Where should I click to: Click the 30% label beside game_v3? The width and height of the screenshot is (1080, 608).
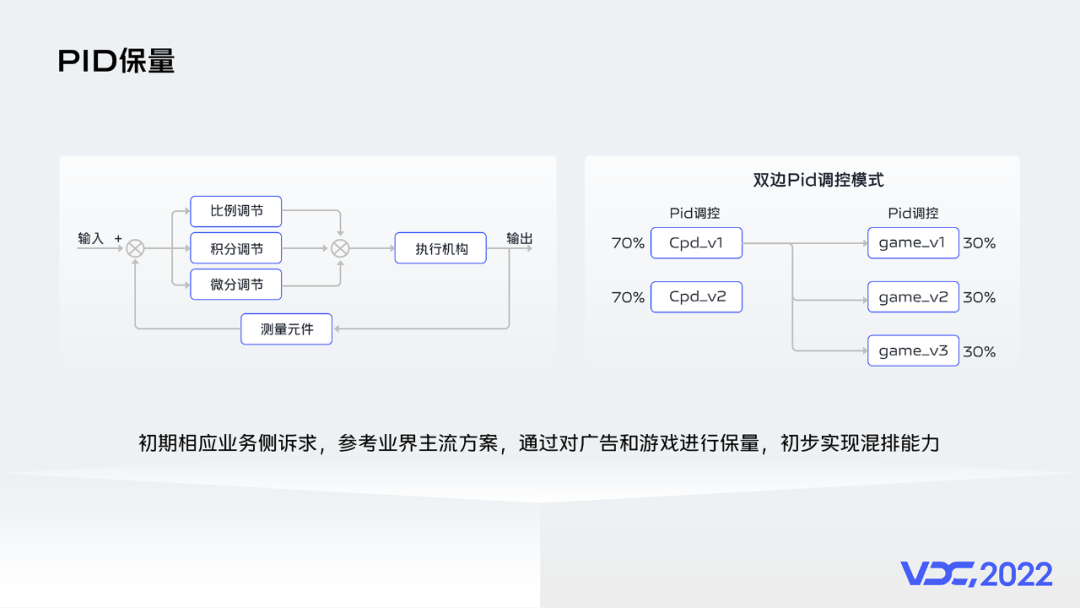point(979,352)
